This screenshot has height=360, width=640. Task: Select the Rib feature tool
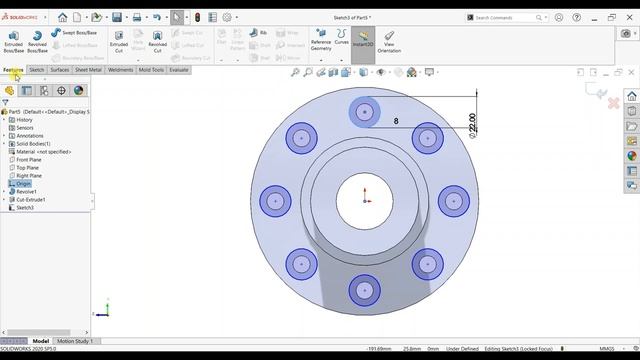(258, 32)
